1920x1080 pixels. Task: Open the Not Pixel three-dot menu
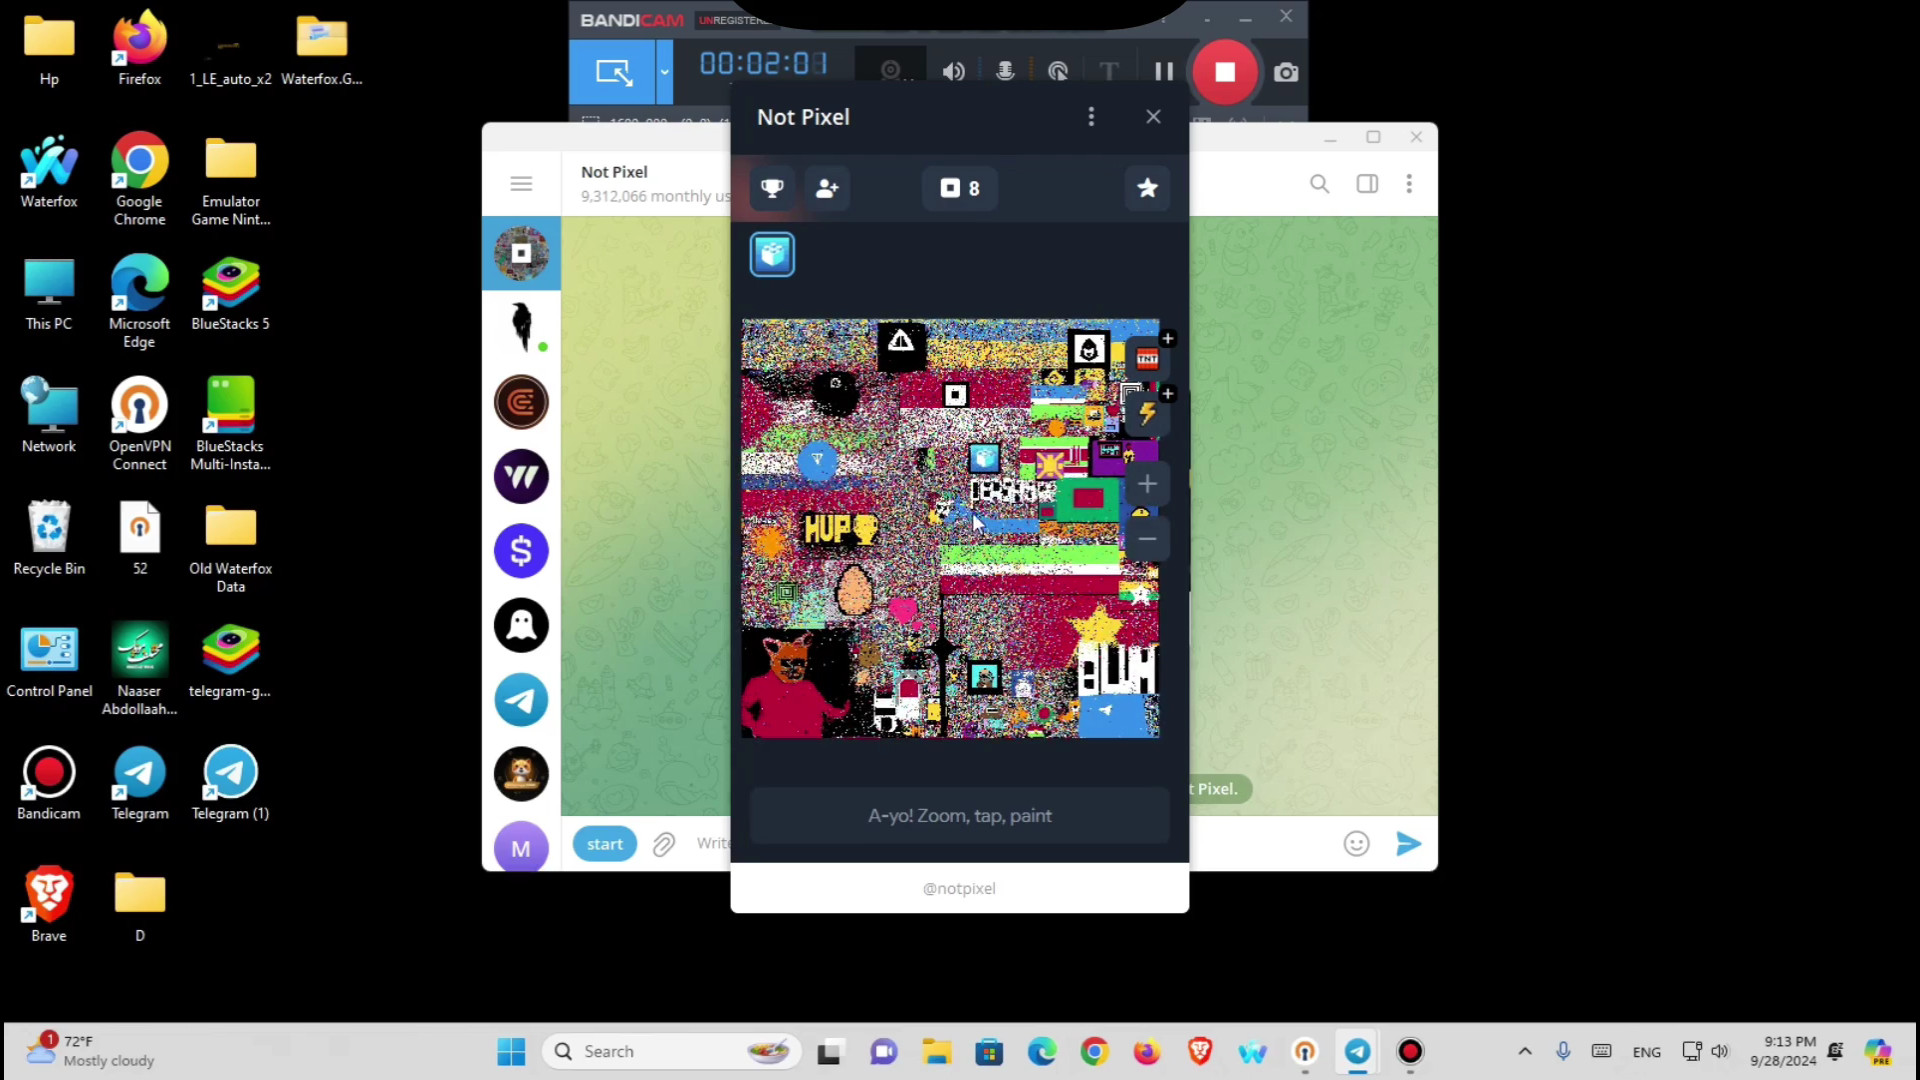[x=1091, y=117]
